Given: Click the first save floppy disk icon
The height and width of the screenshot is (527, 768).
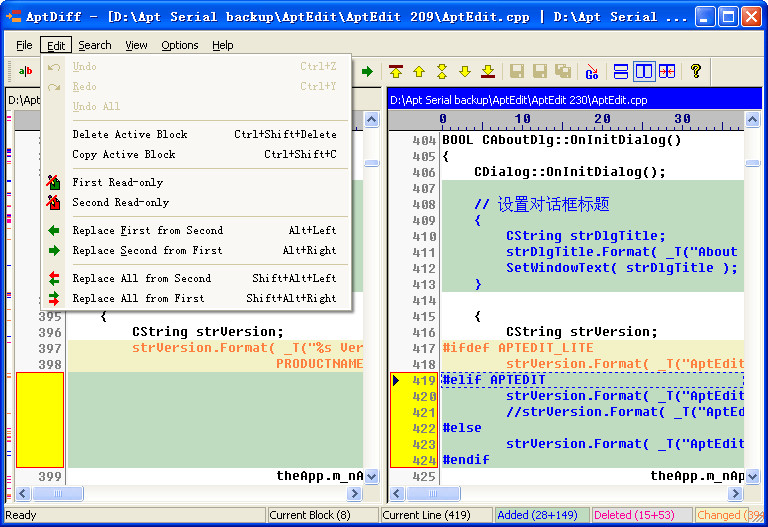Looking at the screenshot, I should point(517,72).
